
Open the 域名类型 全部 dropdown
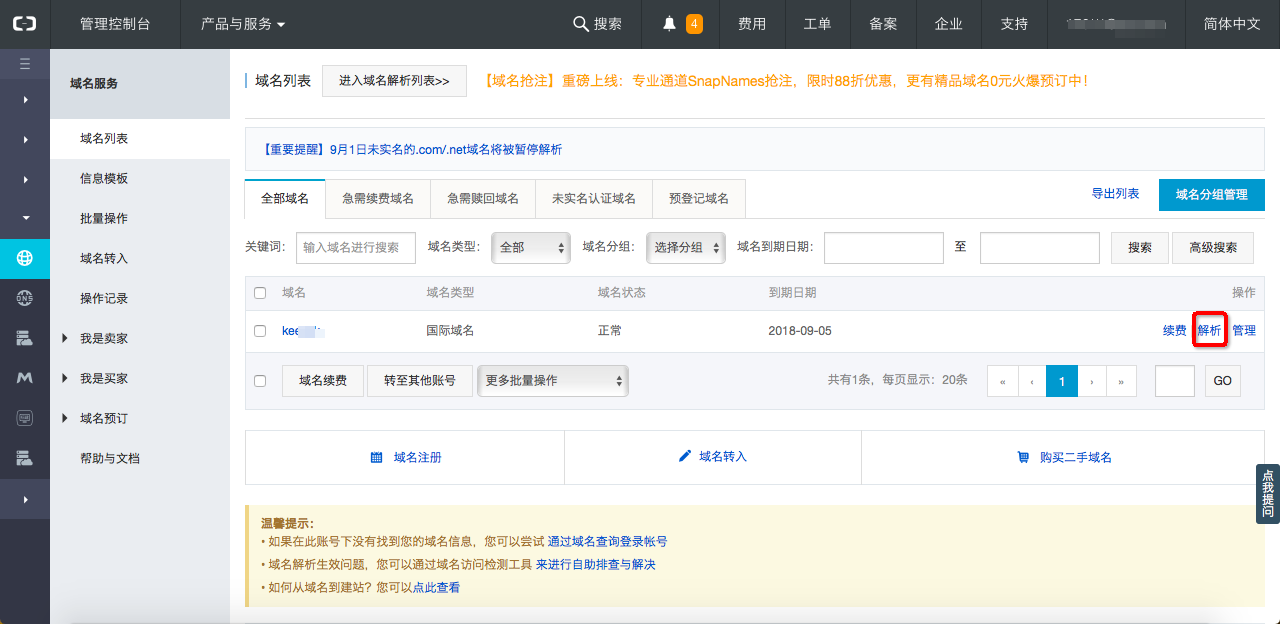531,247
